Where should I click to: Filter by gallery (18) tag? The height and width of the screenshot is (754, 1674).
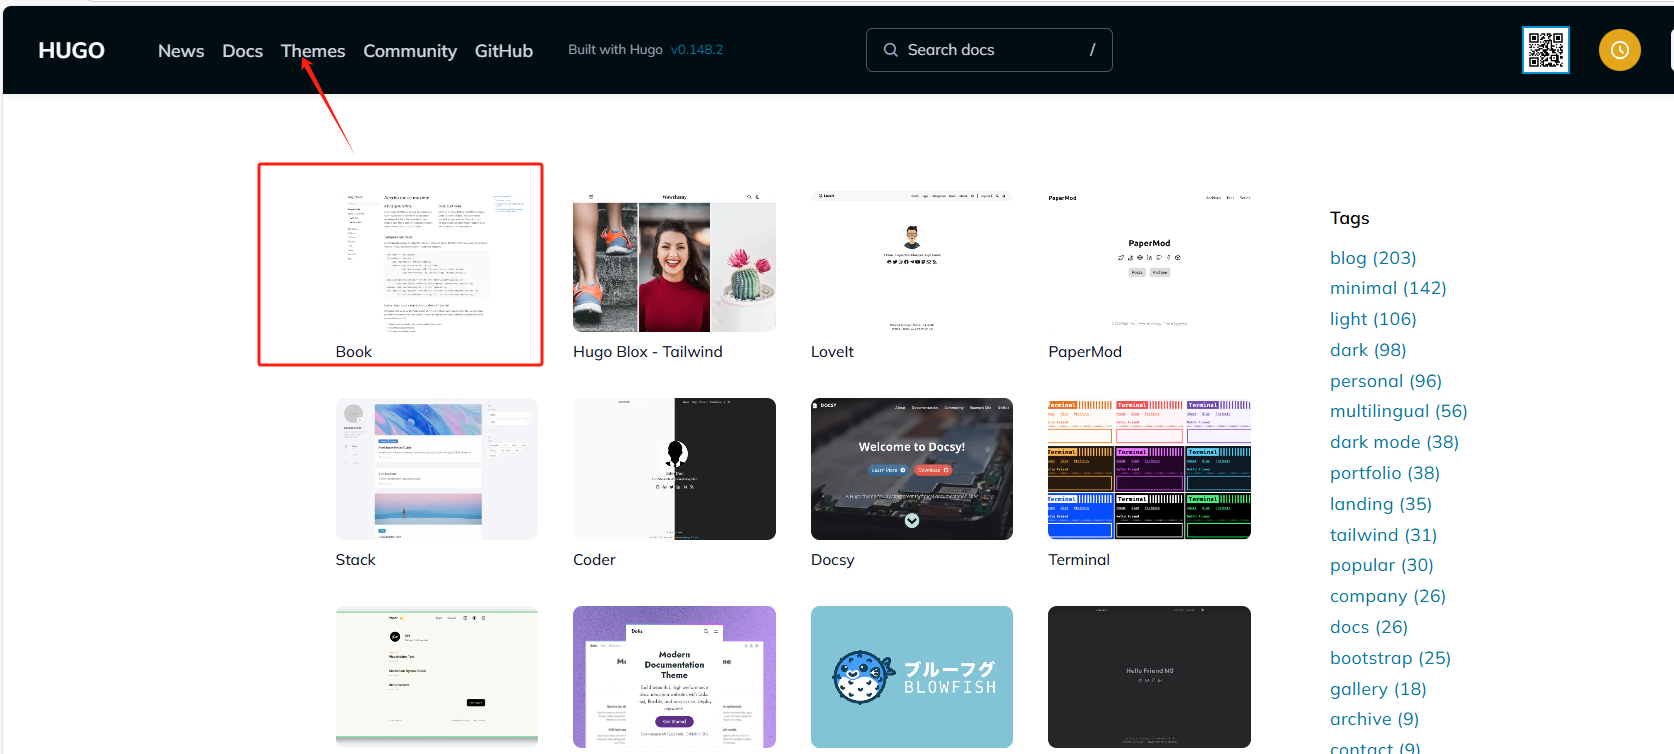click(1378, 689)
